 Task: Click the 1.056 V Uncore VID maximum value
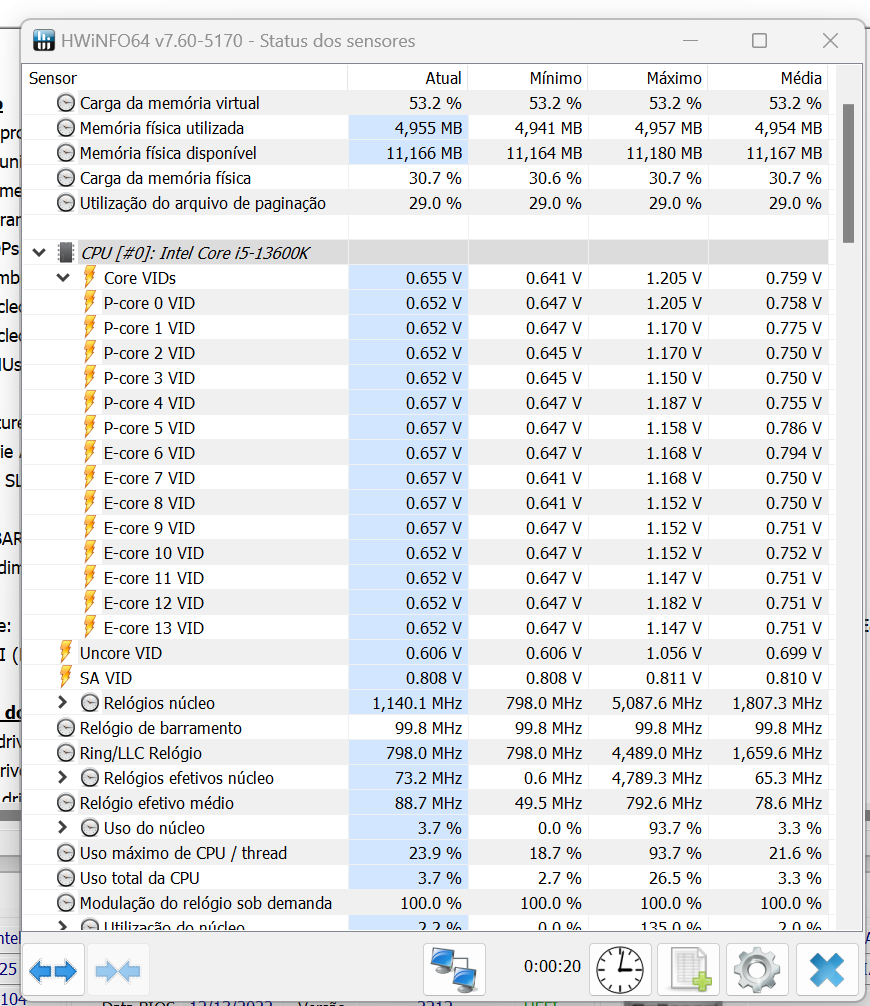coord(674,652)
